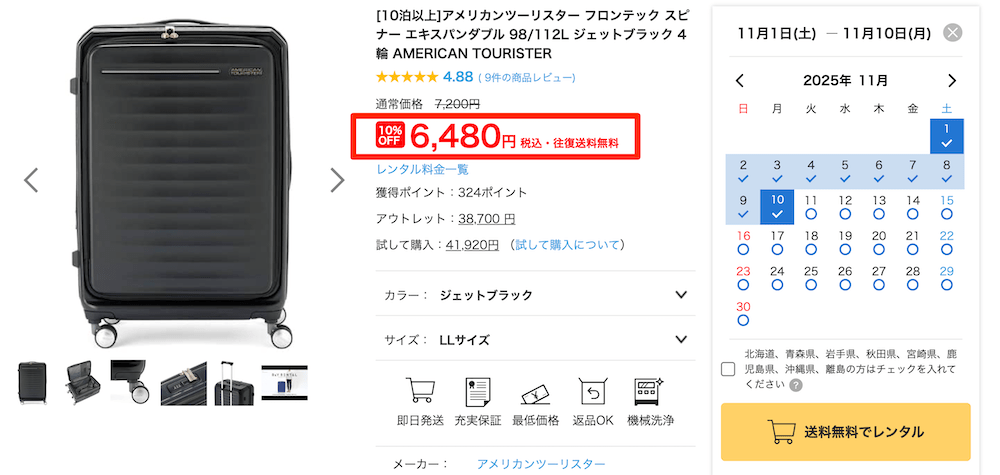The height and width of the screenshot is (475, 1000).
Task: Click the 送料無料でレンタル button
Action: click(846, 432)
